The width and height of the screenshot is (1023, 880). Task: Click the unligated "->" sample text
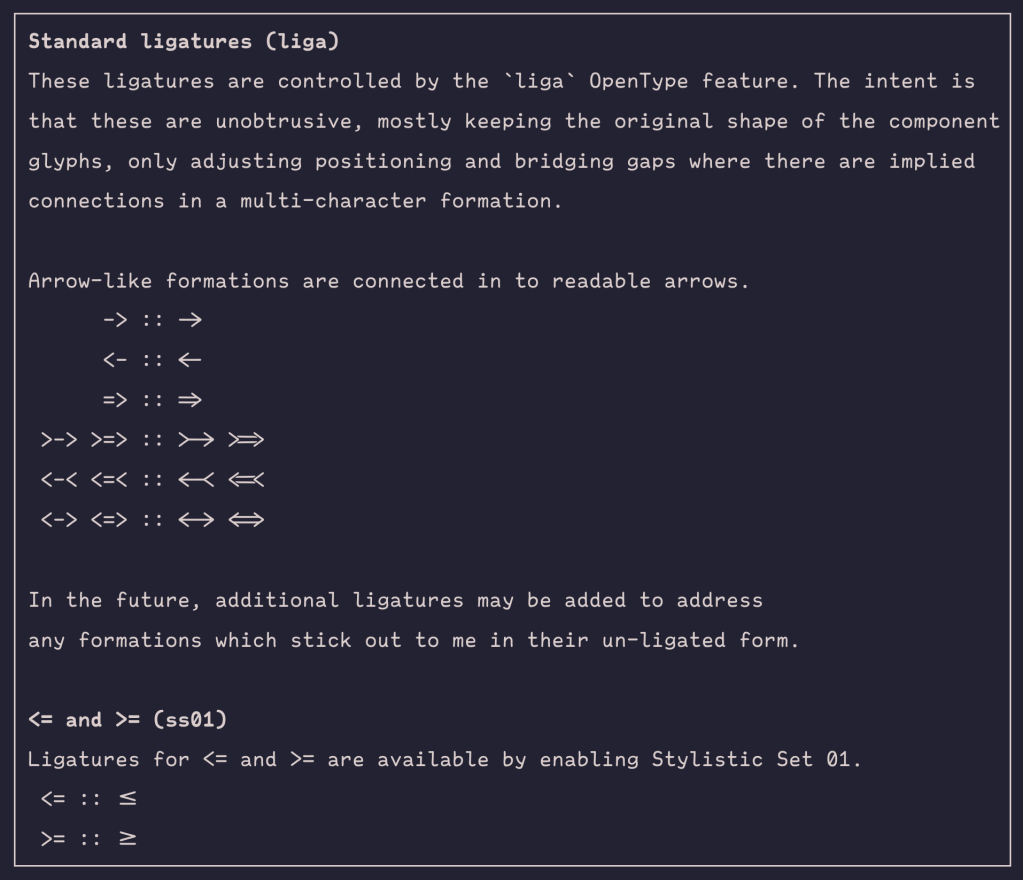[x=115, y=320]
